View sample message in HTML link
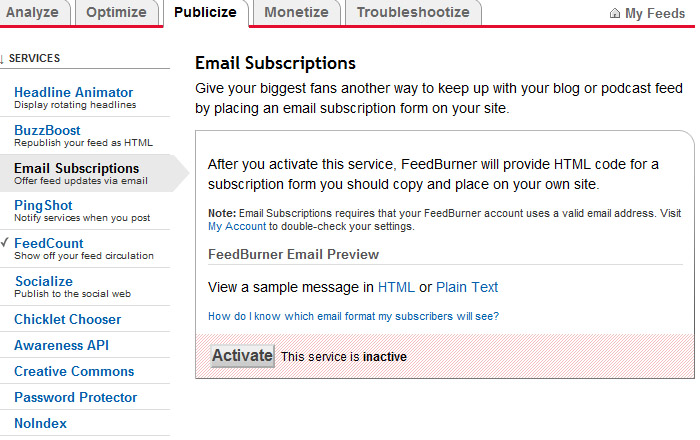 pyautogui.click(x=396, y=287)
